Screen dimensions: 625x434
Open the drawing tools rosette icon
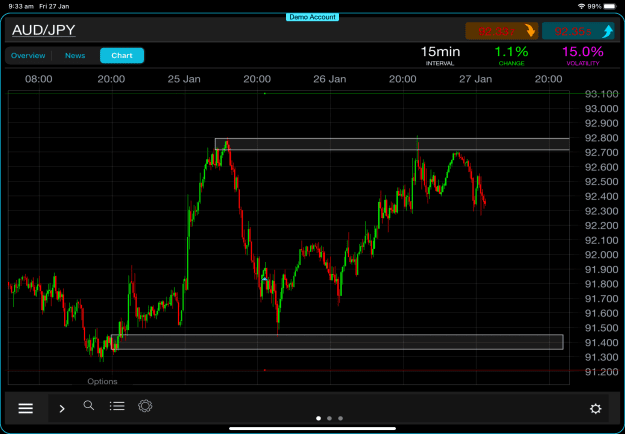145,406
